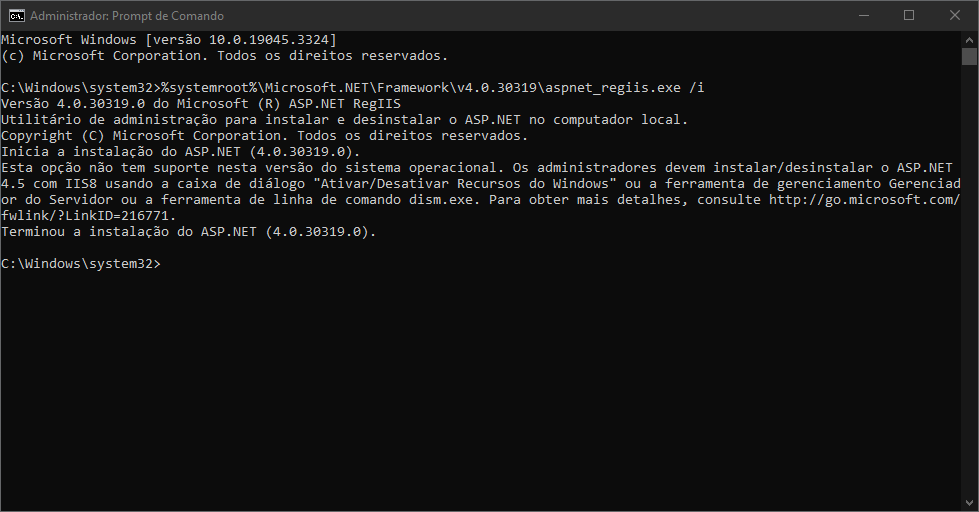Click the empty C:\Windows\system32> prompt at bottom

pos(80,264)
